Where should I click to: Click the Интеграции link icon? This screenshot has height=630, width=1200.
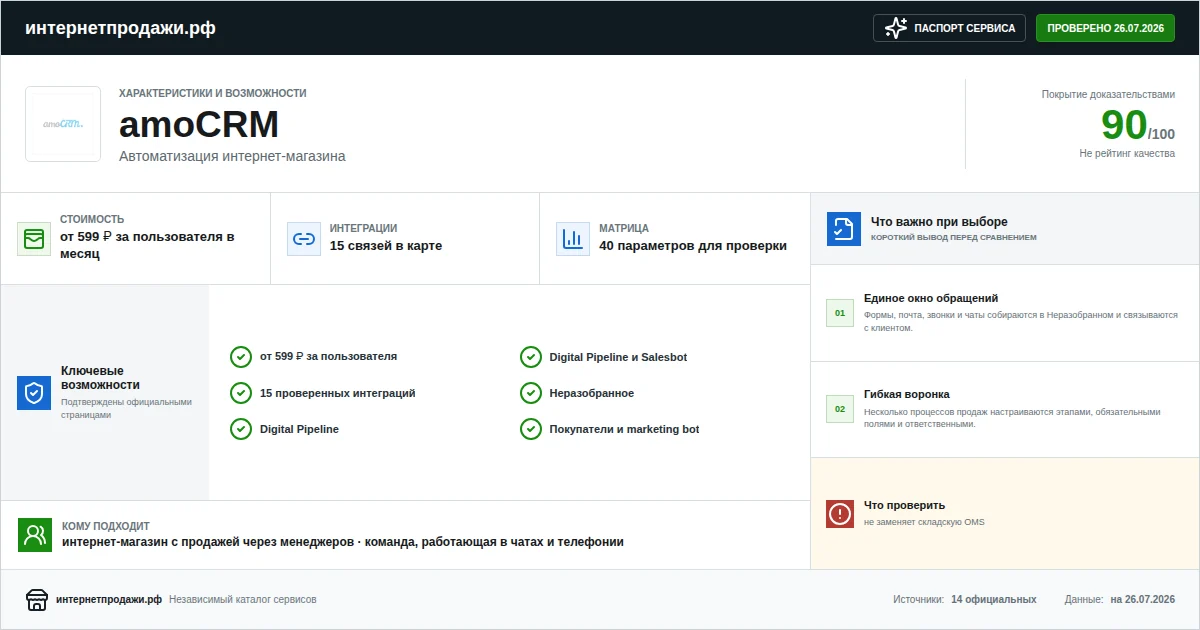pyautogui.click(x=304, y=239)
